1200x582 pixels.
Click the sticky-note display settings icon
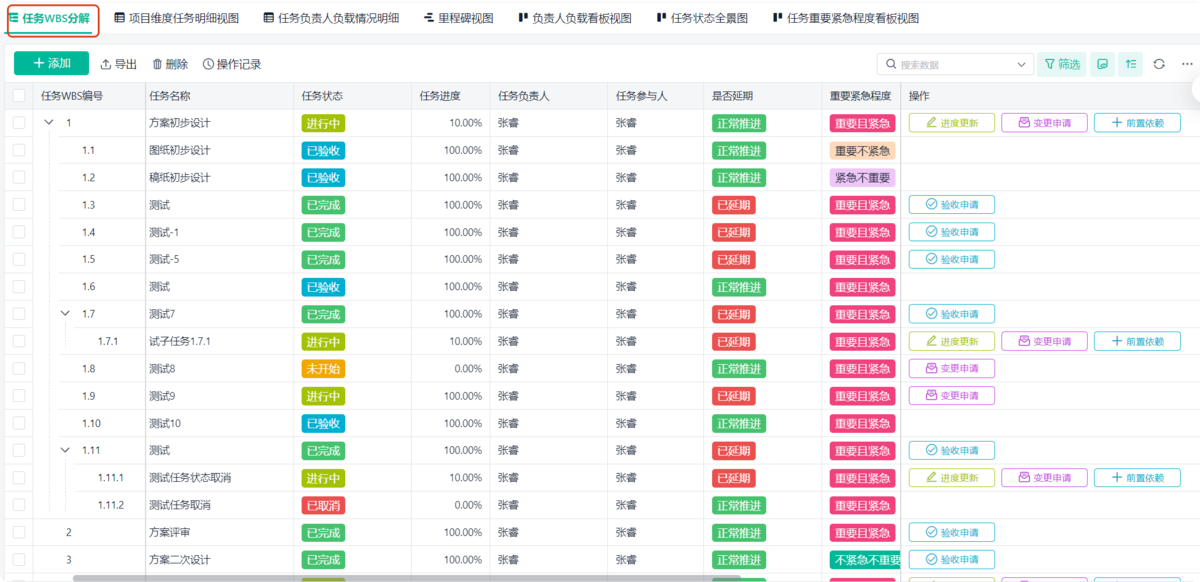(1102, 64)
